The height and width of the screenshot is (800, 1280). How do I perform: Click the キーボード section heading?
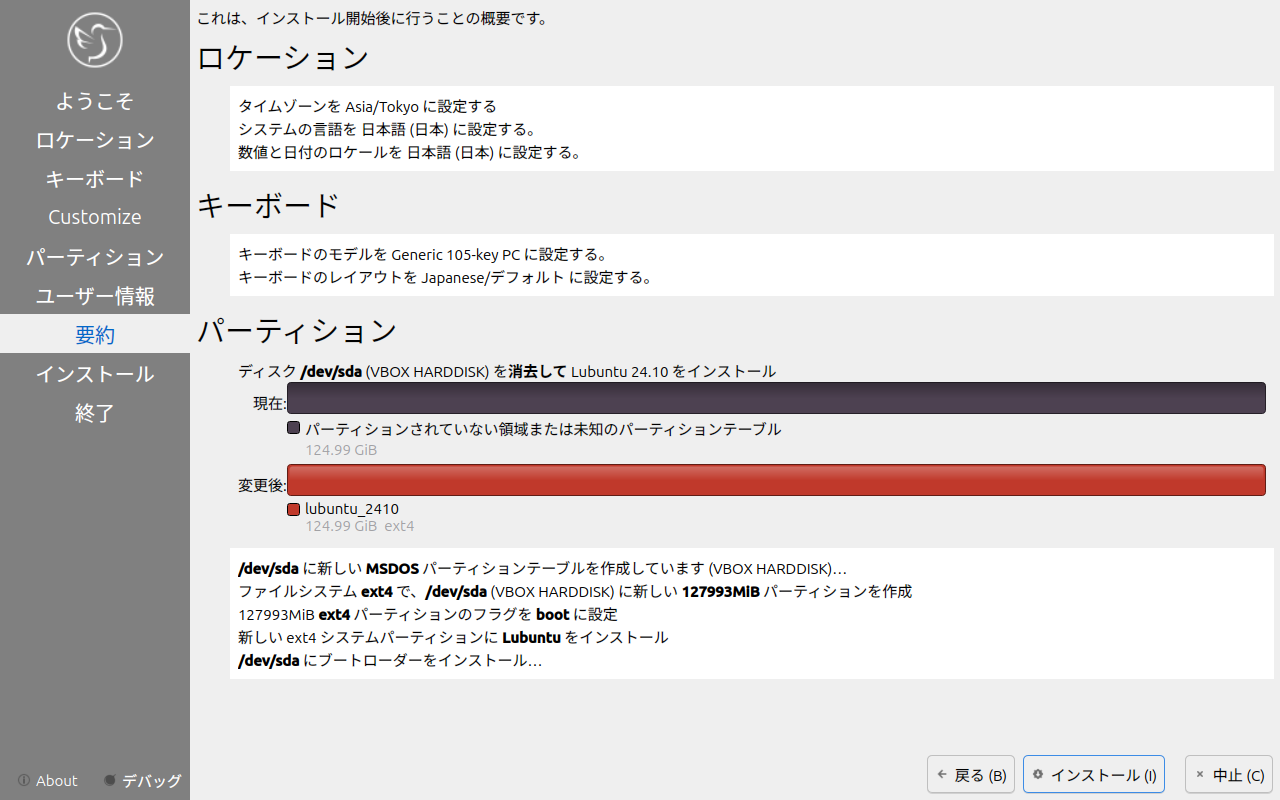(269, 206)
